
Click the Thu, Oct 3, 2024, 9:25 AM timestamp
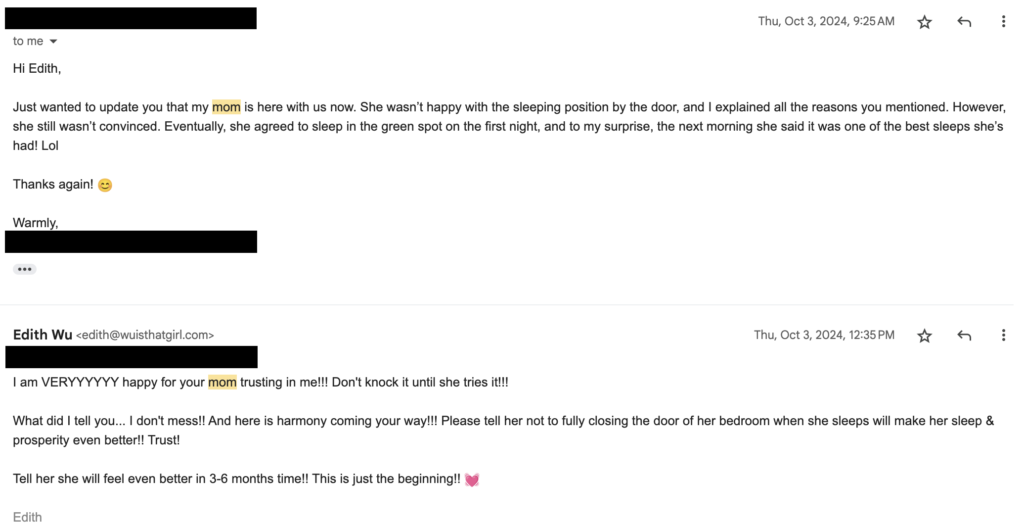826,21
